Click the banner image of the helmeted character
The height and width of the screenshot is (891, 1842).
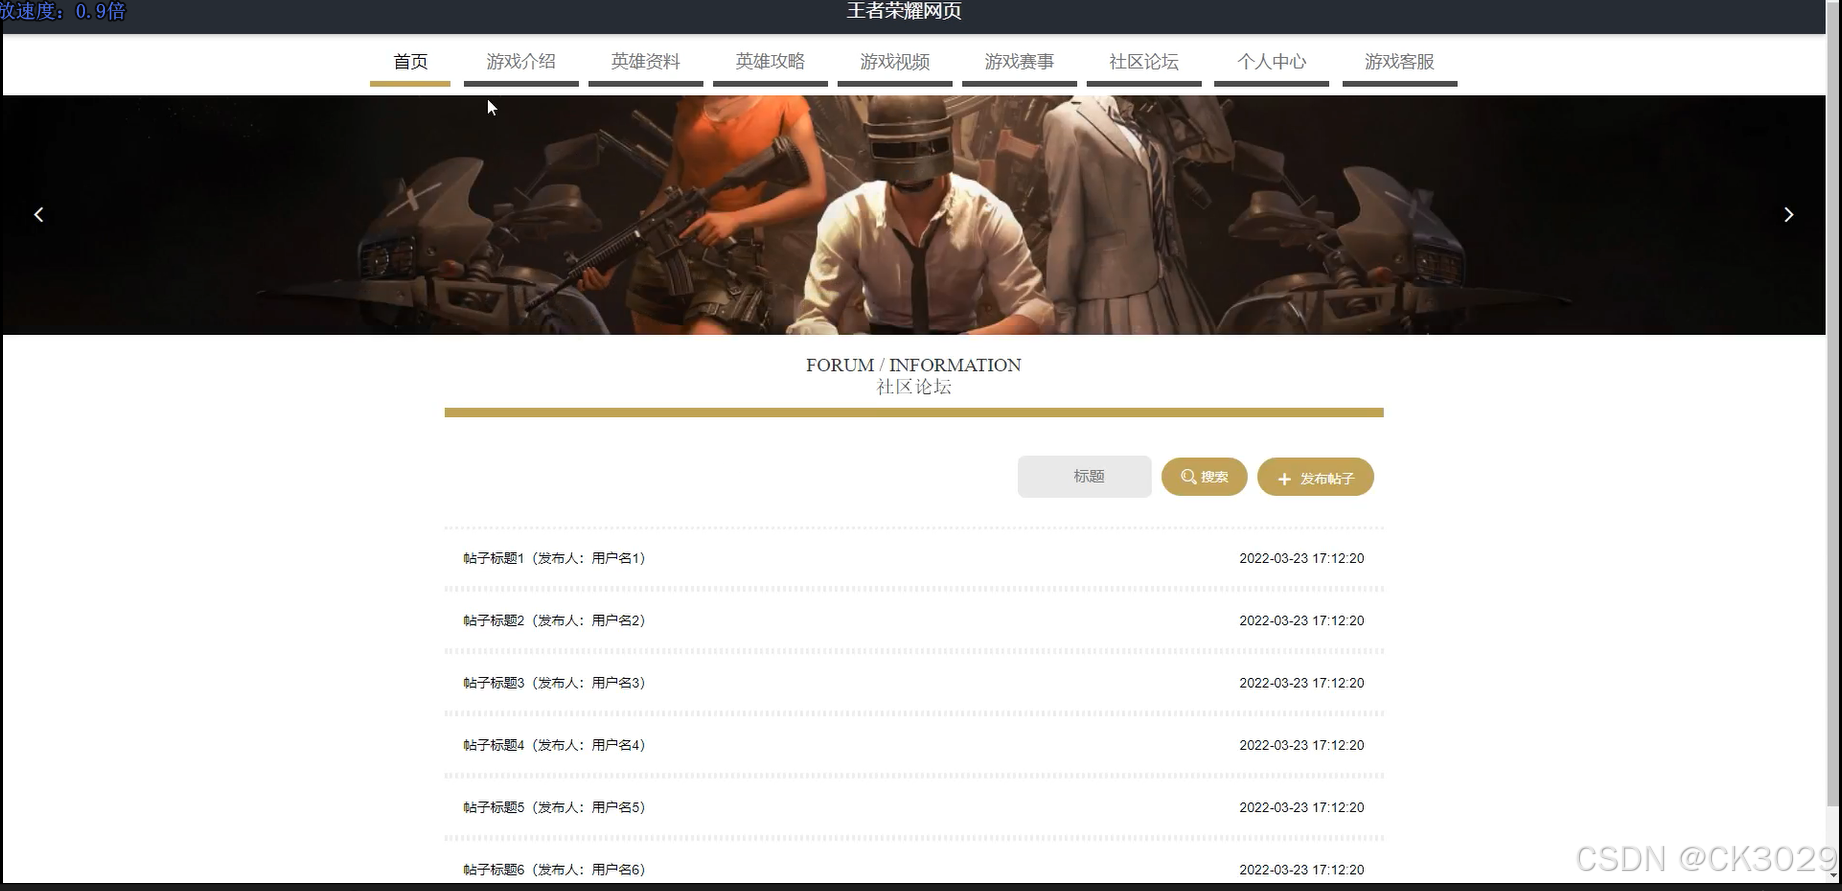click(913, 215)
